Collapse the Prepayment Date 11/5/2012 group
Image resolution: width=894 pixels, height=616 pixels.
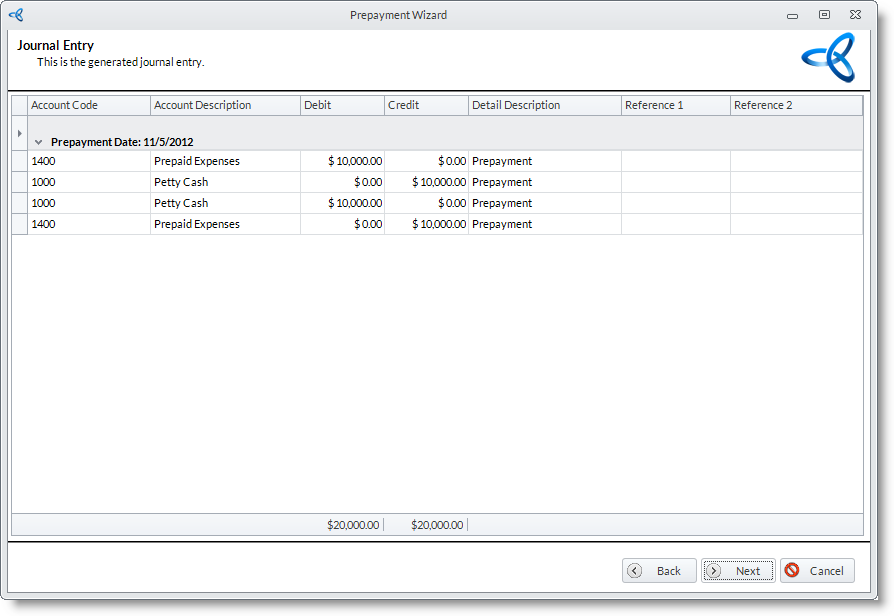click(39, 142)
